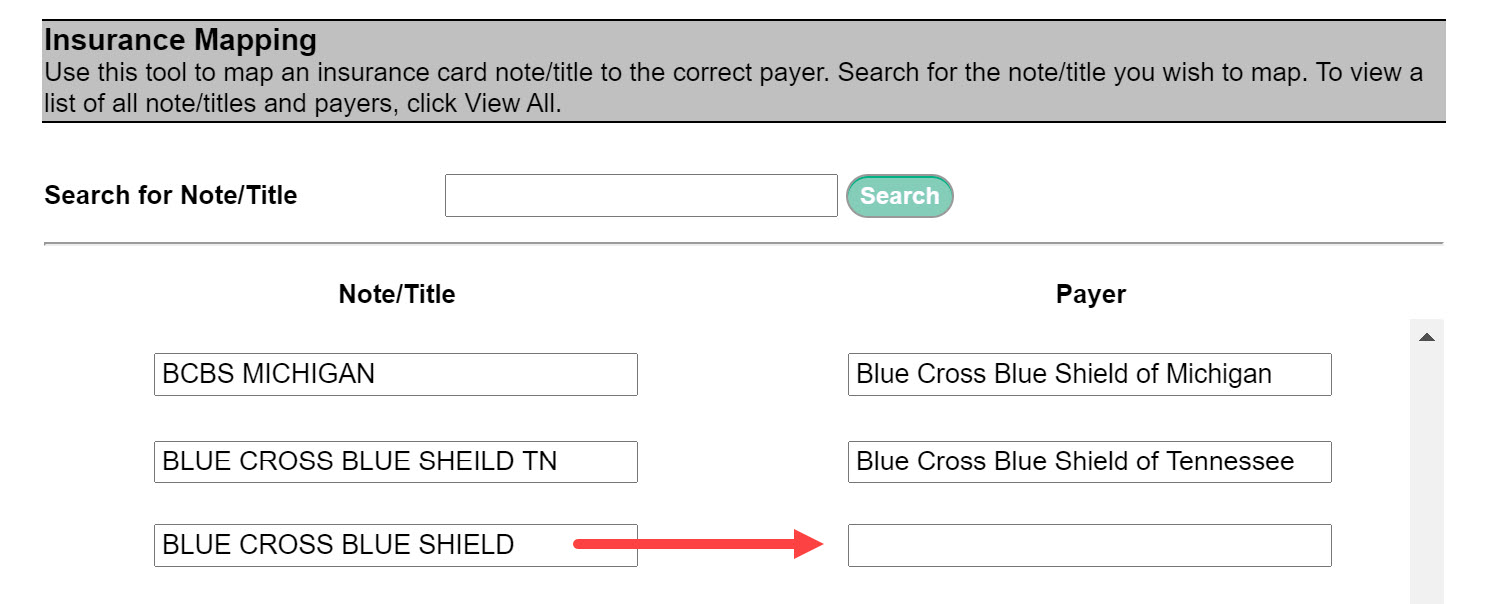This screenshot has width=1498, height=604.
Task: Click the BLUE CROSS BLUE SHIELD note field
Action: coord(395,545)
